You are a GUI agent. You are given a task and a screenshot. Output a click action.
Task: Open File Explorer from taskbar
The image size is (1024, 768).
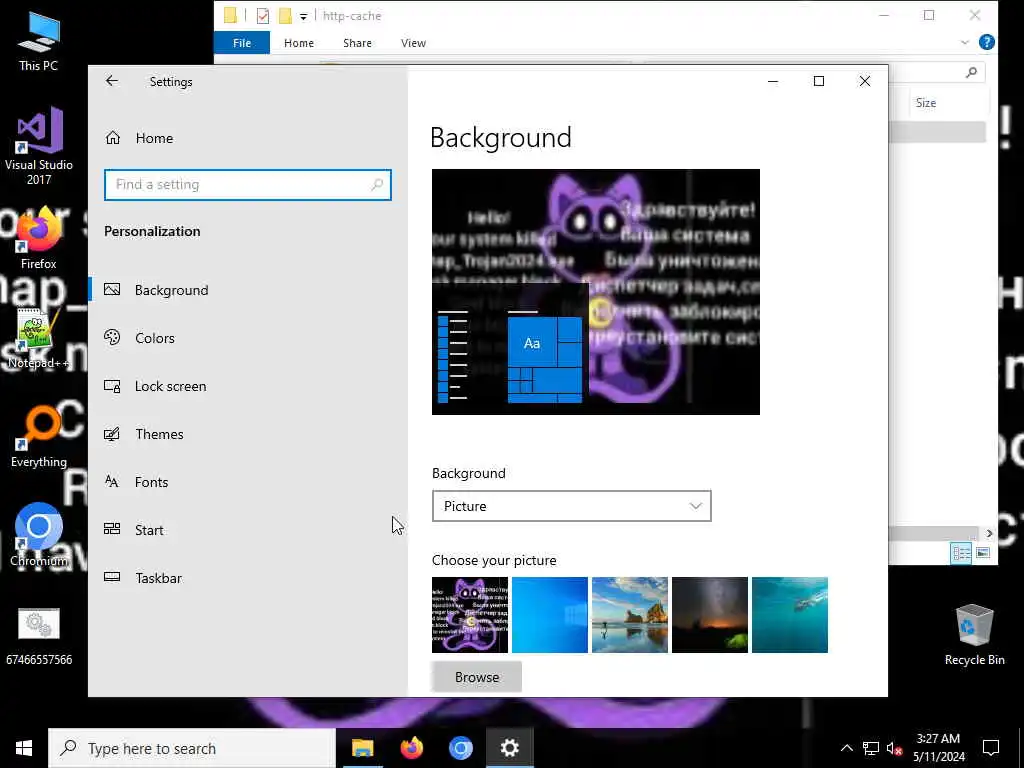coord(362,748)
